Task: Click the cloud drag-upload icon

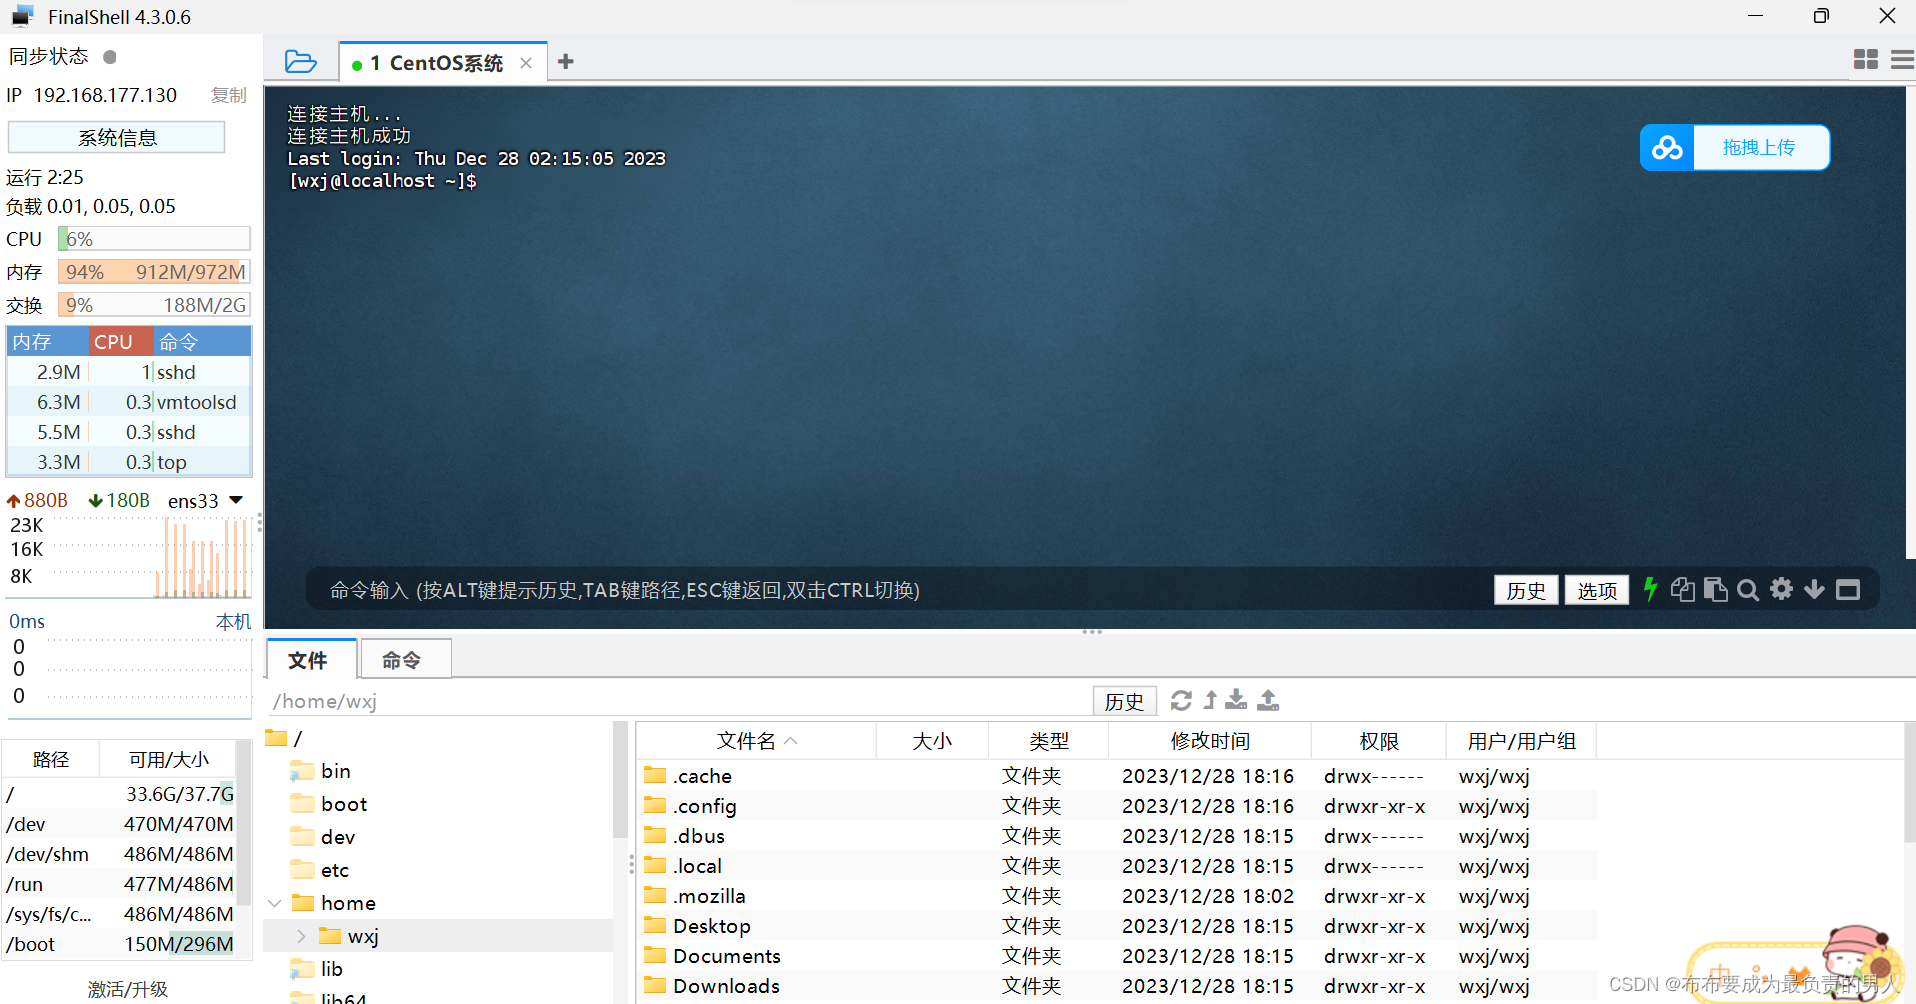Action: [1667, 148]
